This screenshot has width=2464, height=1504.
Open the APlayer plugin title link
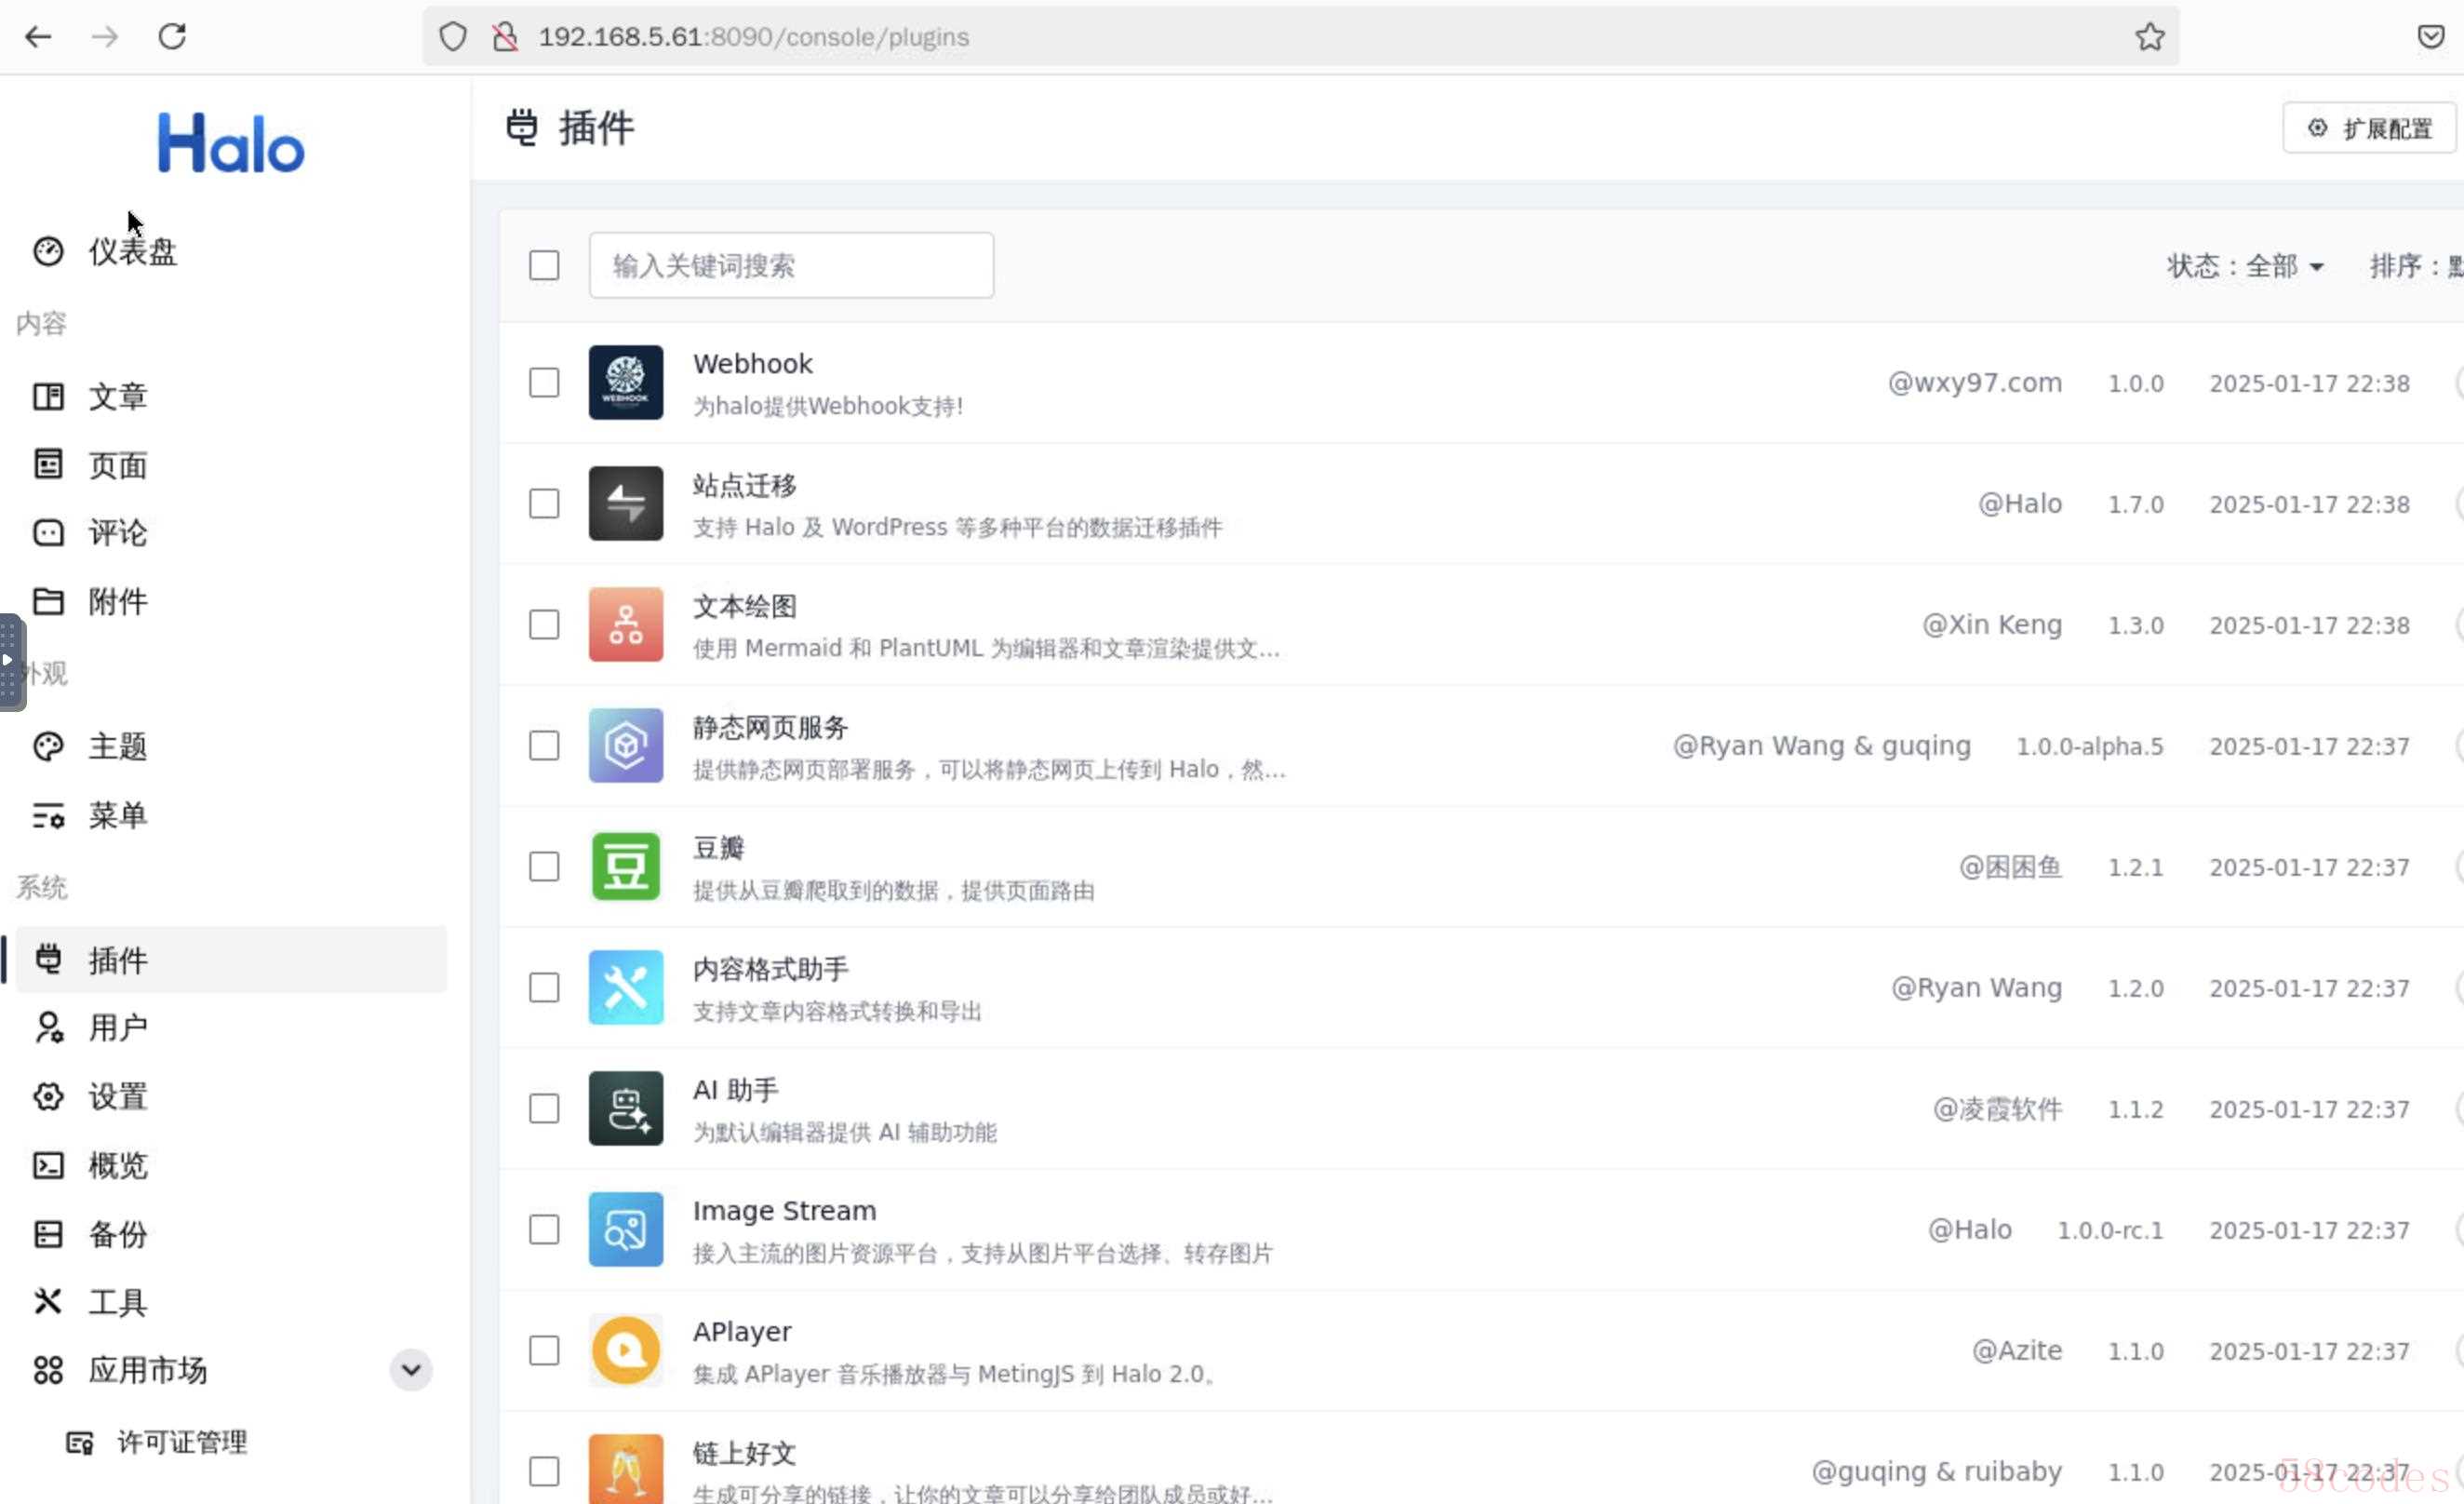(742, 1332)
